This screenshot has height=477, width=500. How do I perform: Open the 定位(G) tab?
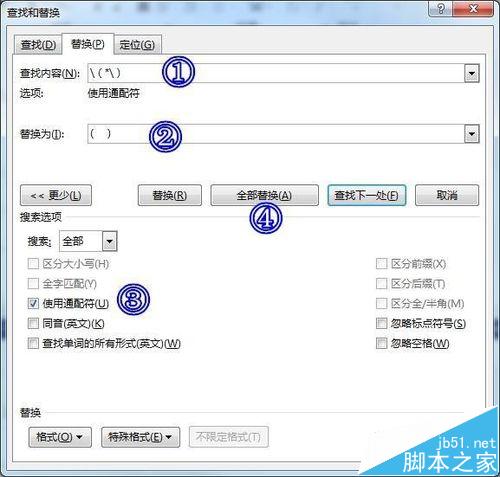point(137,45)
